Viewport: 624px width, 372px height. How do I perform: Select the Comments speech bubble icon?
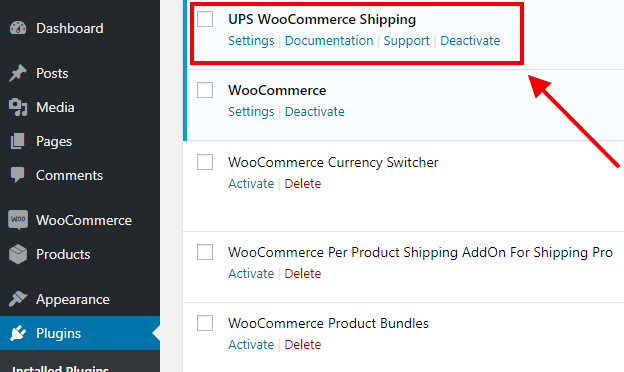point(18,175)
